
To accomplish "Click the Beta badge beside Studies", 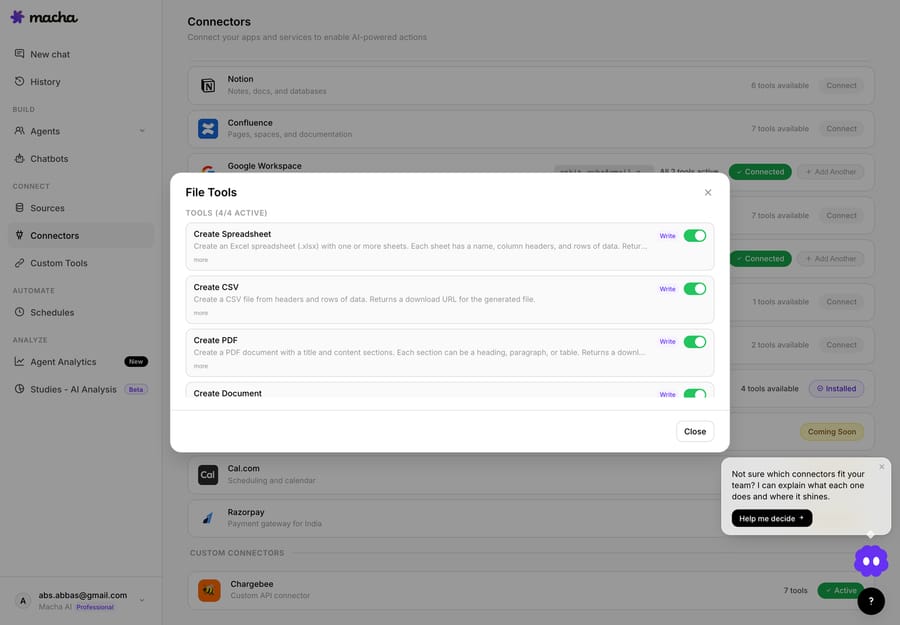I will tap(136, 389).
